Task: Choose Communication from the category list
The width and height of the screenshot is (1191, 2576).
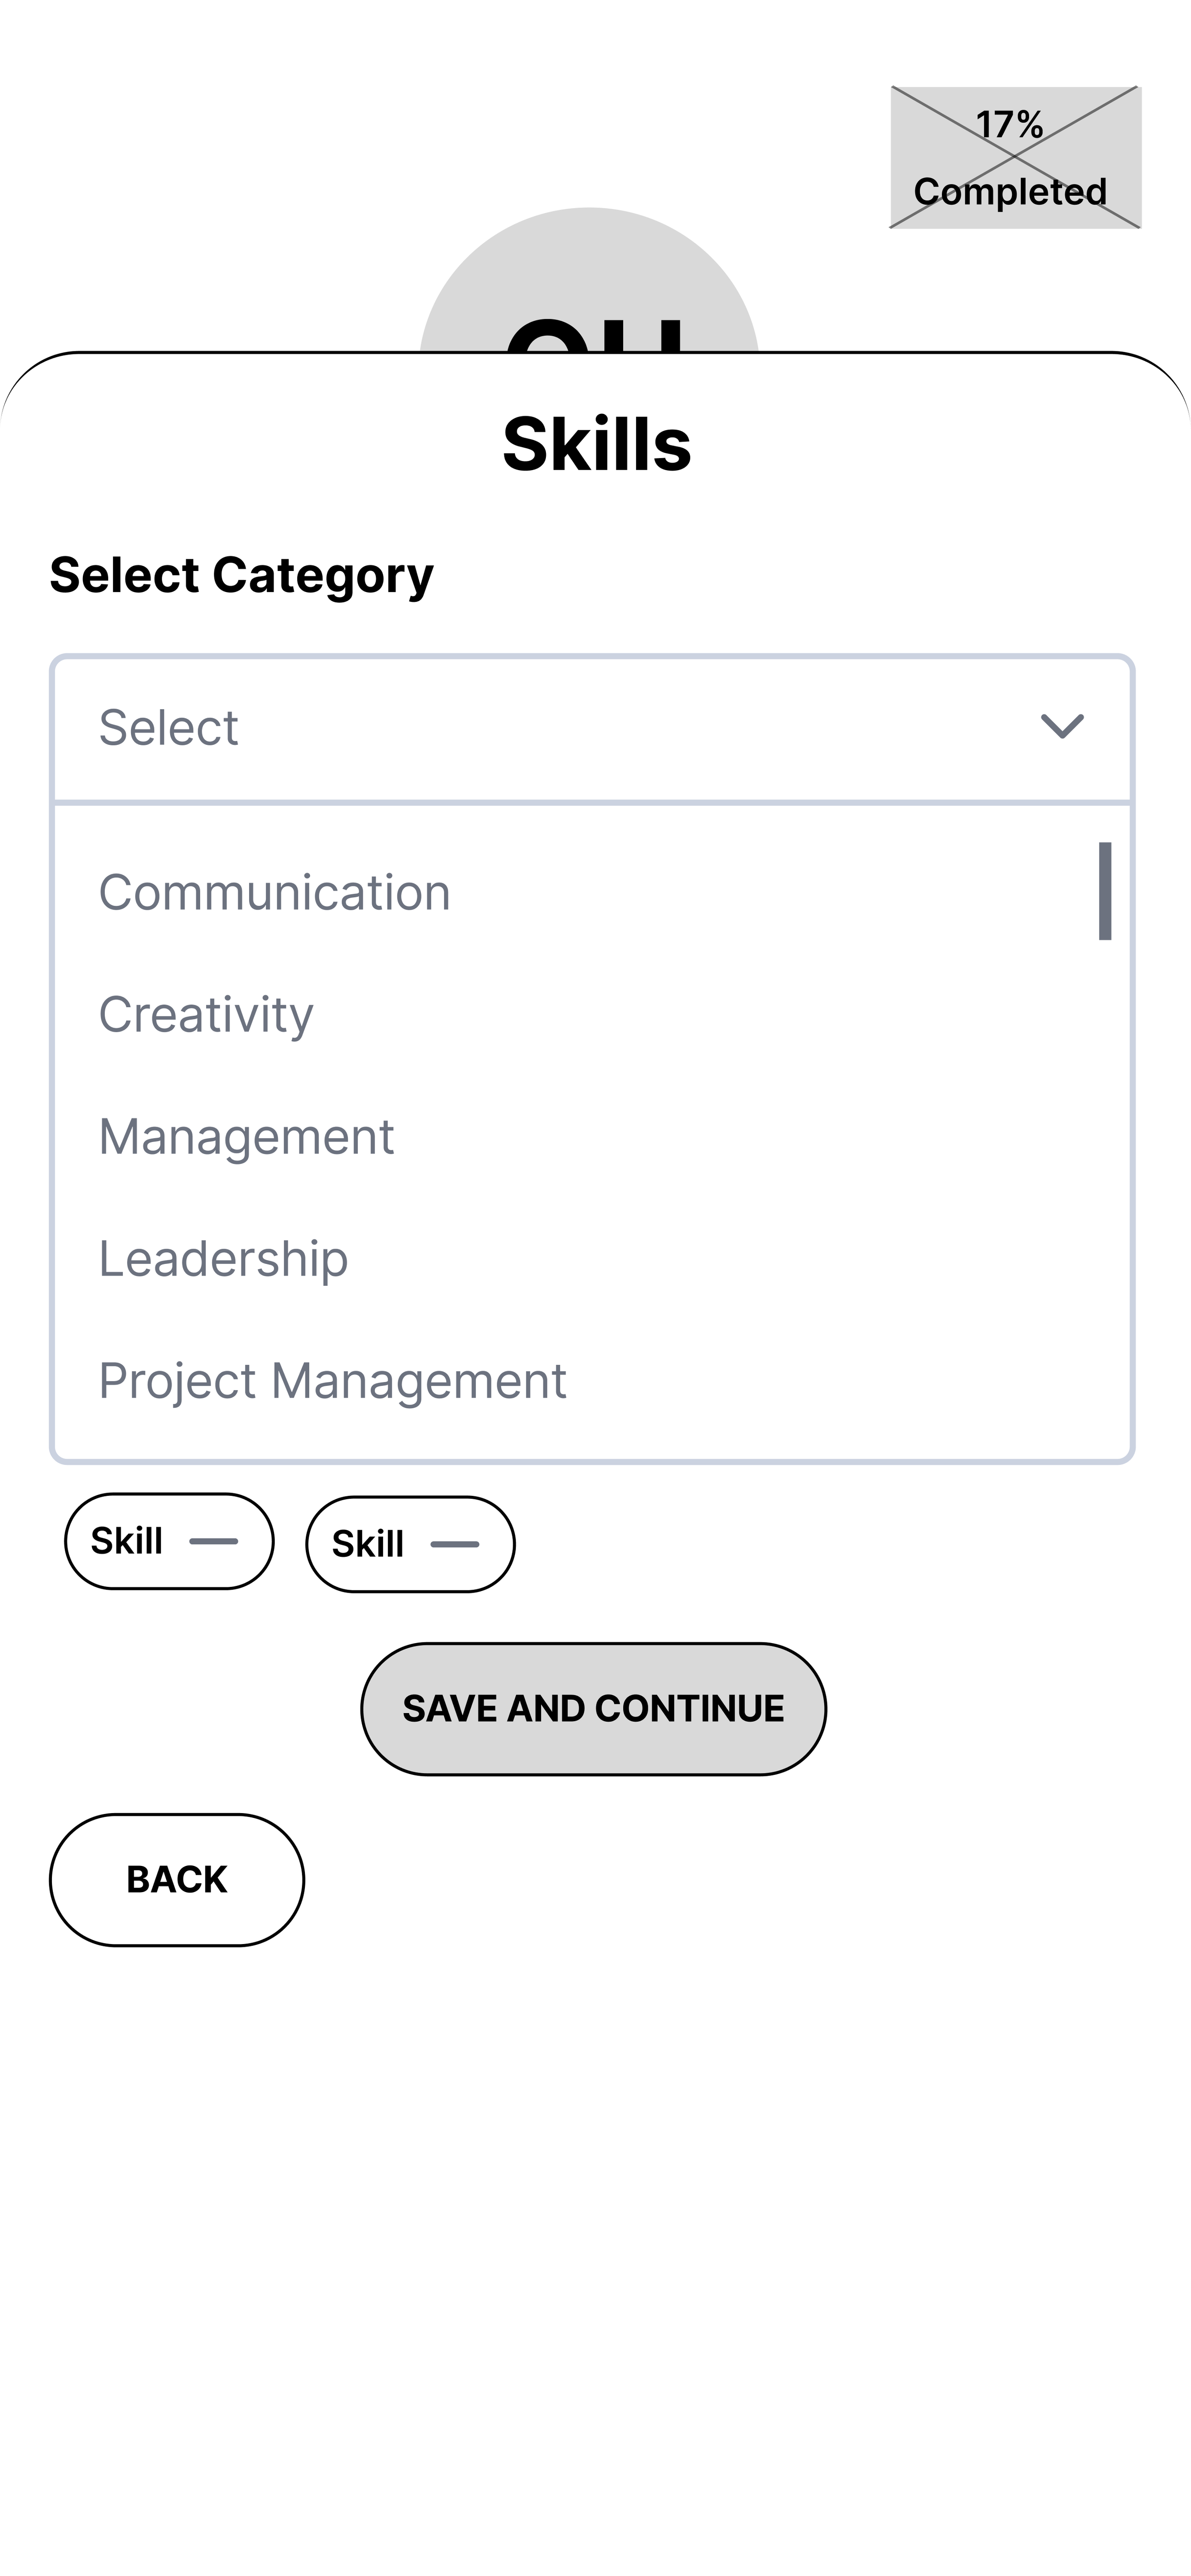Action: pos(274,892)
